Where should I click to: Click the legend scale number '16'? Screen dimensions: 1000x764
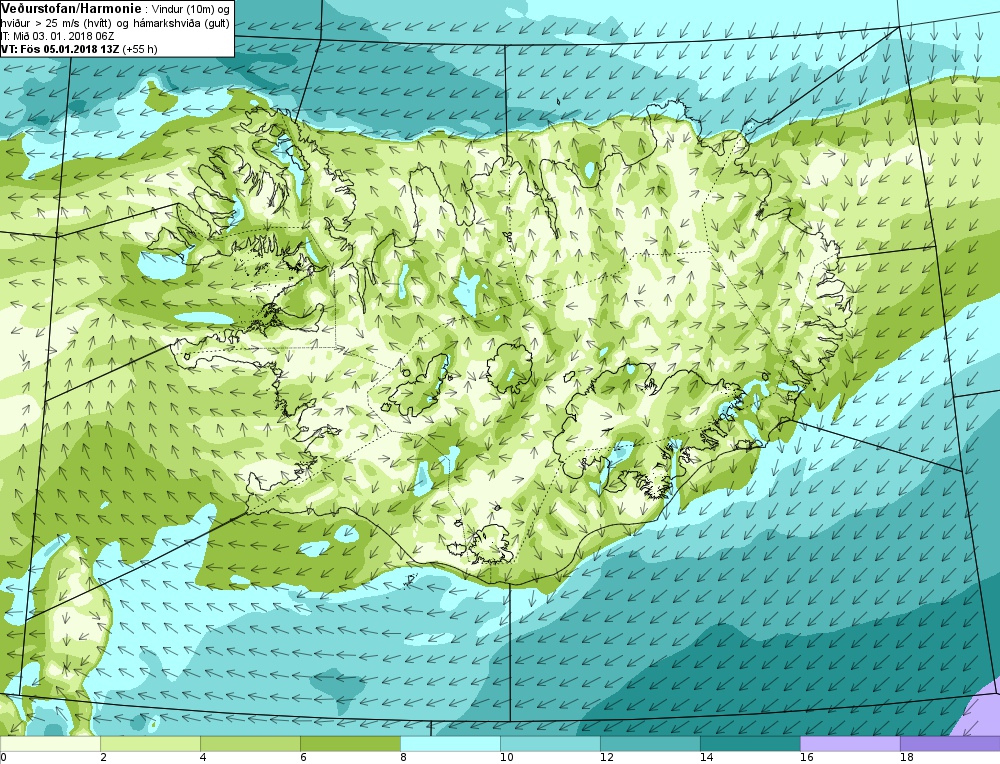(807, 758)
